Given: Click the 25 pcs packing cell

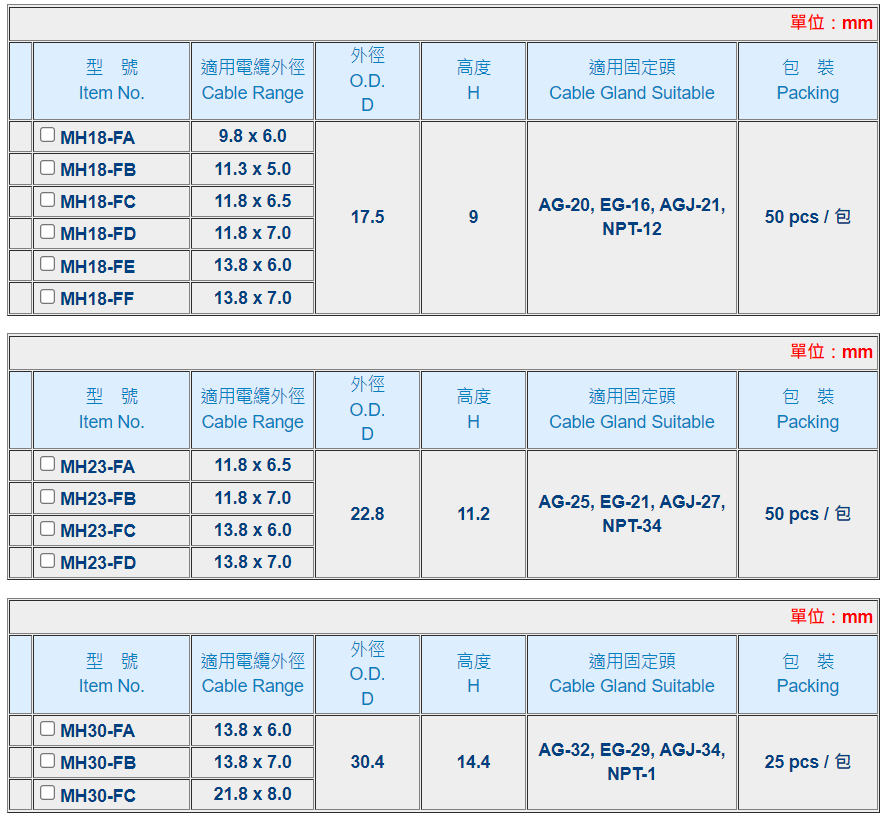Looking at the screenshot, I should click(x=807, y=762).
